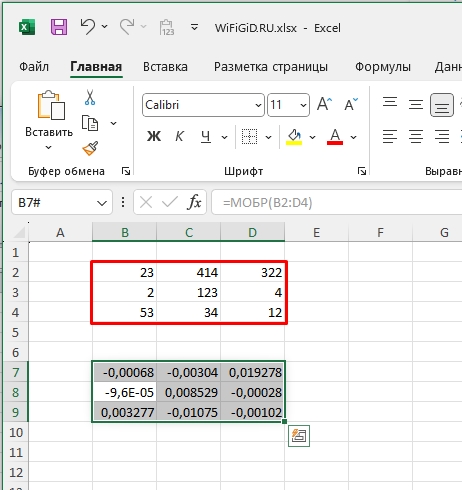The image size is (462, 490).
Task: Select row 10 header
Action: [15, 432]
